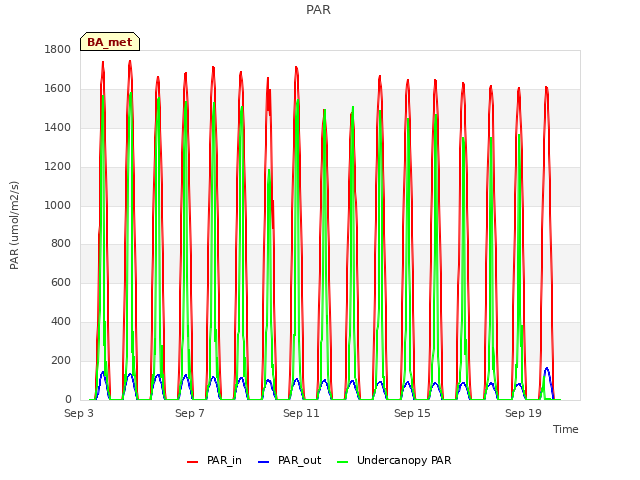Click the Sep 3 x-axis tick label

[x=79, y=413]
